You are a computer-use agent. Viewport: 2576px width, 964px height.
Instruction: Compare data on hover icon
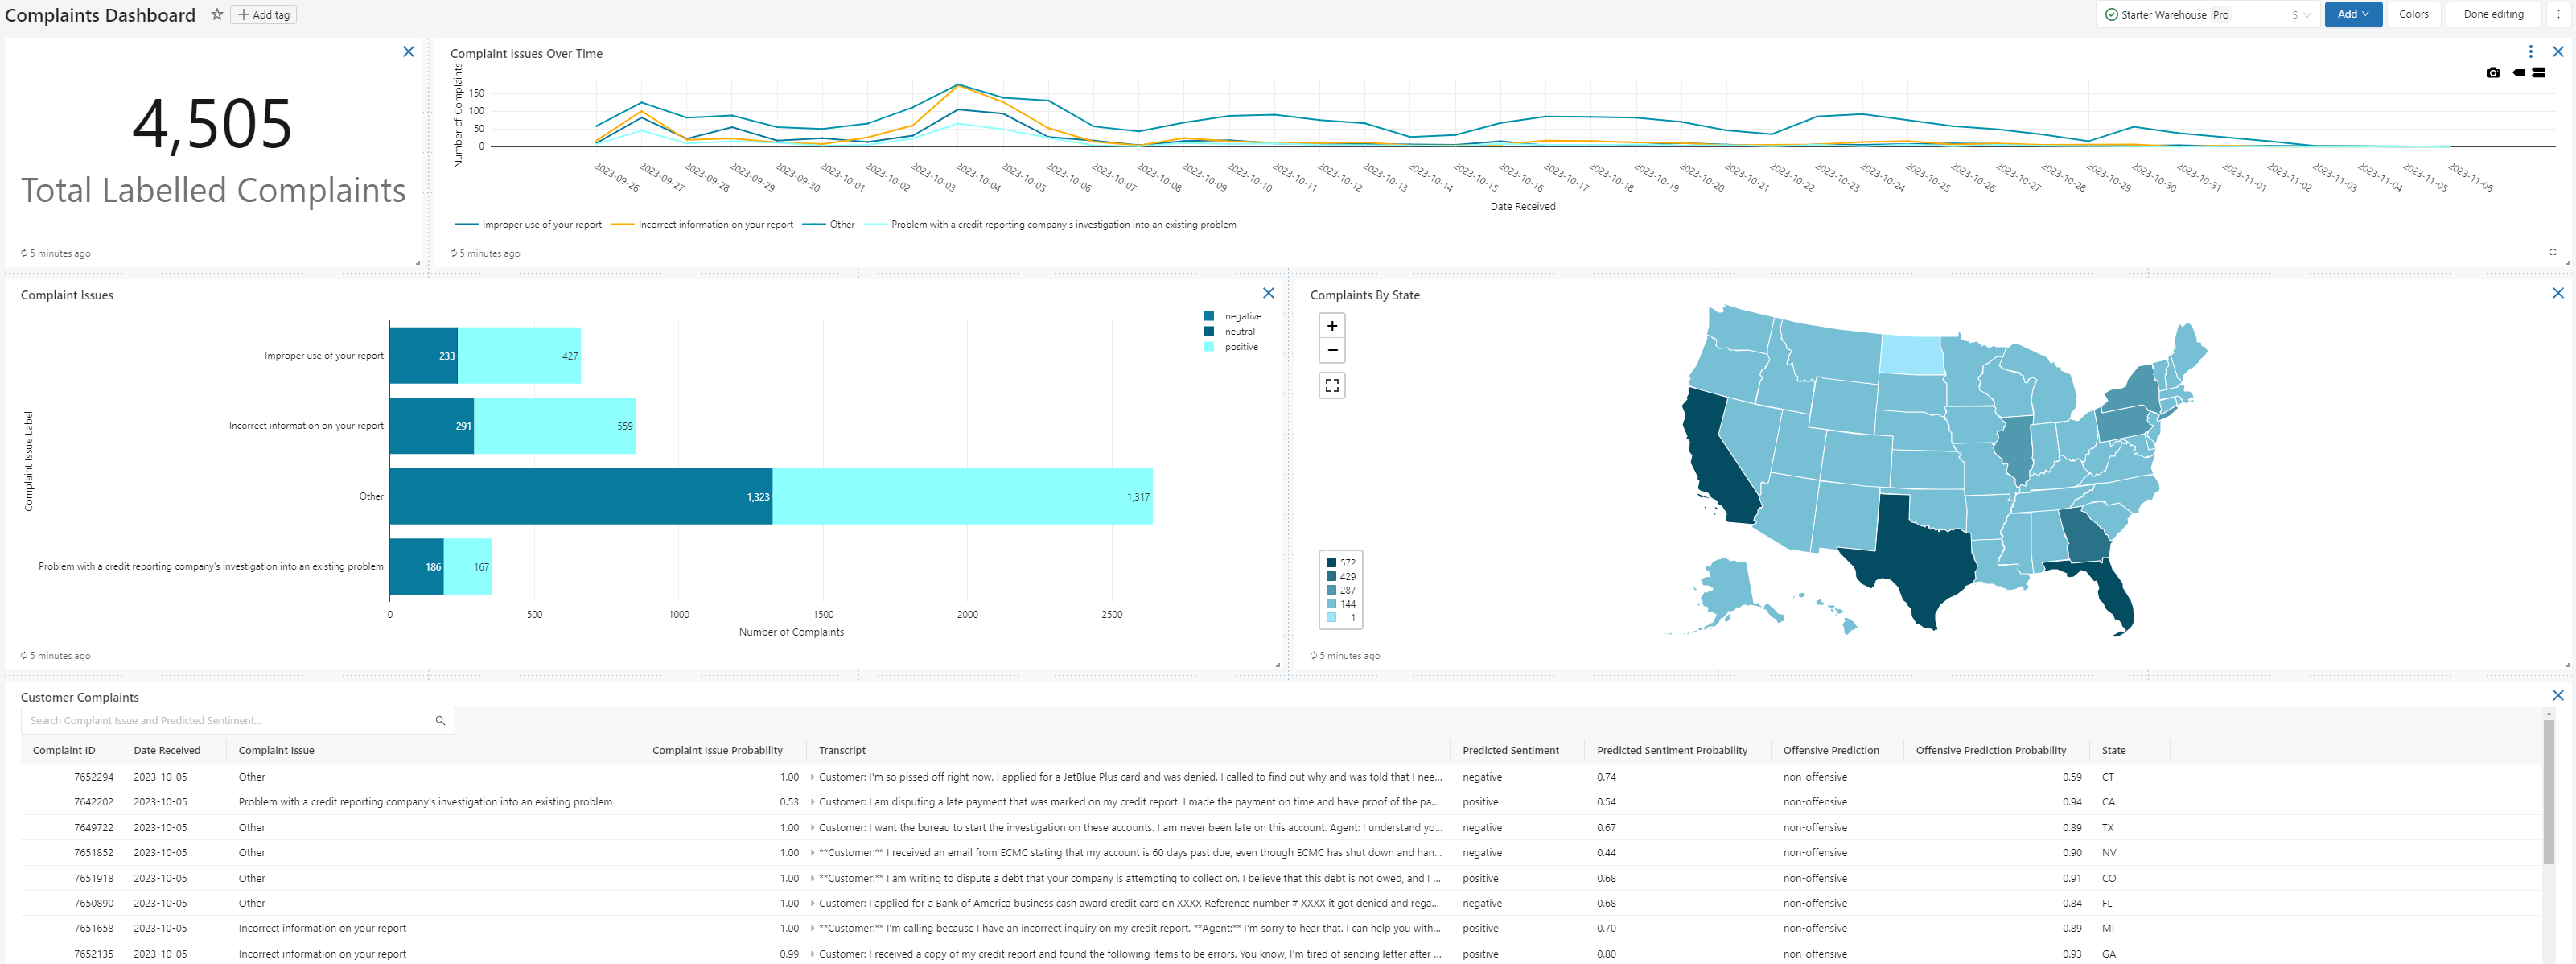[x=2538, y=72]
